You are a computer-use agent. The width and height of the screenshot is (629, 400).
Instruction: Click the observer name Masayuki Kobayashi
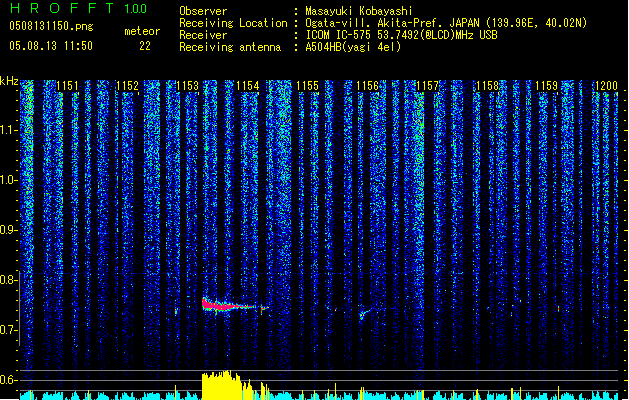tap(359, 11)
